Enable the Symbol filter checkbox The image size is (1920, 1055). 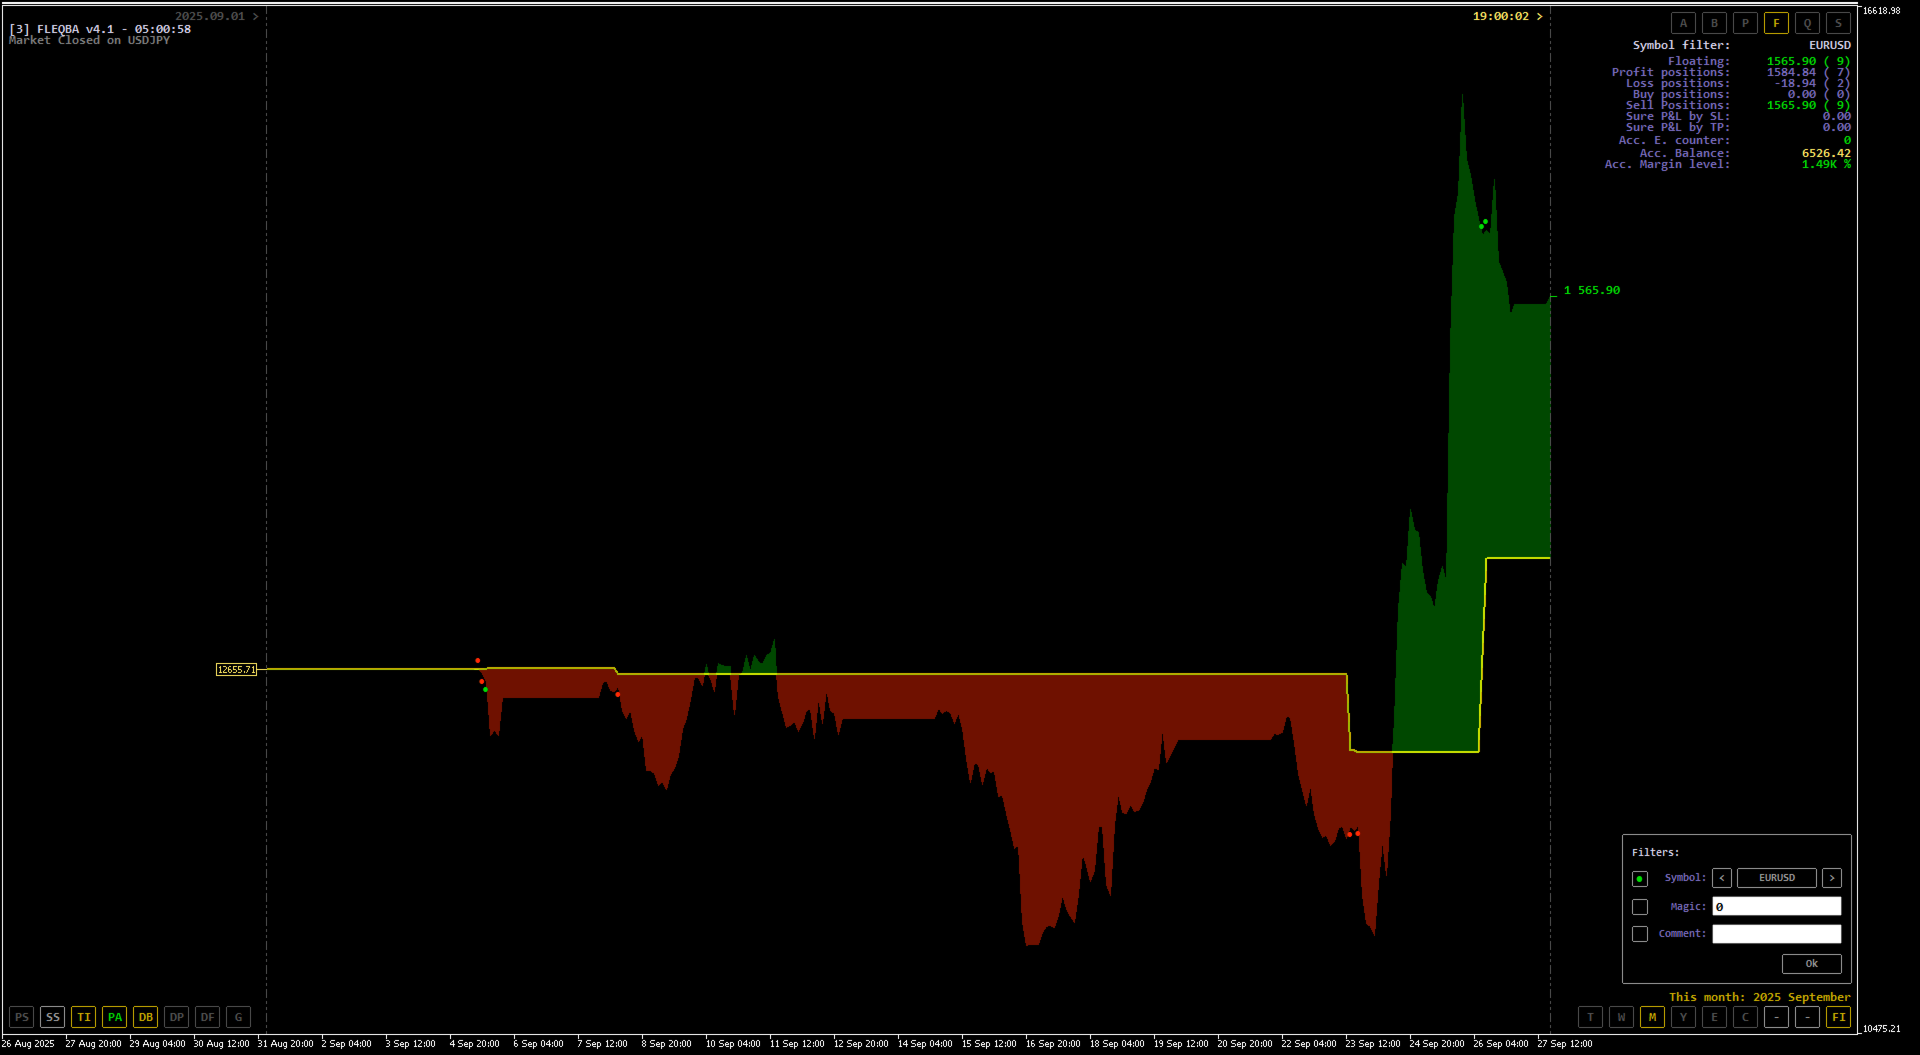pyautogui.click(x=1640, y=879)
